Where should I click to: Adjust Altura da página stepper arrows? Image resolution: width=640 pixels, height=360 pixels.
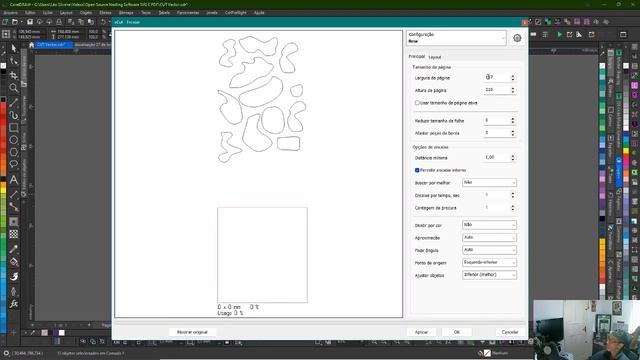pyautogui.click(x=513, y=90)
